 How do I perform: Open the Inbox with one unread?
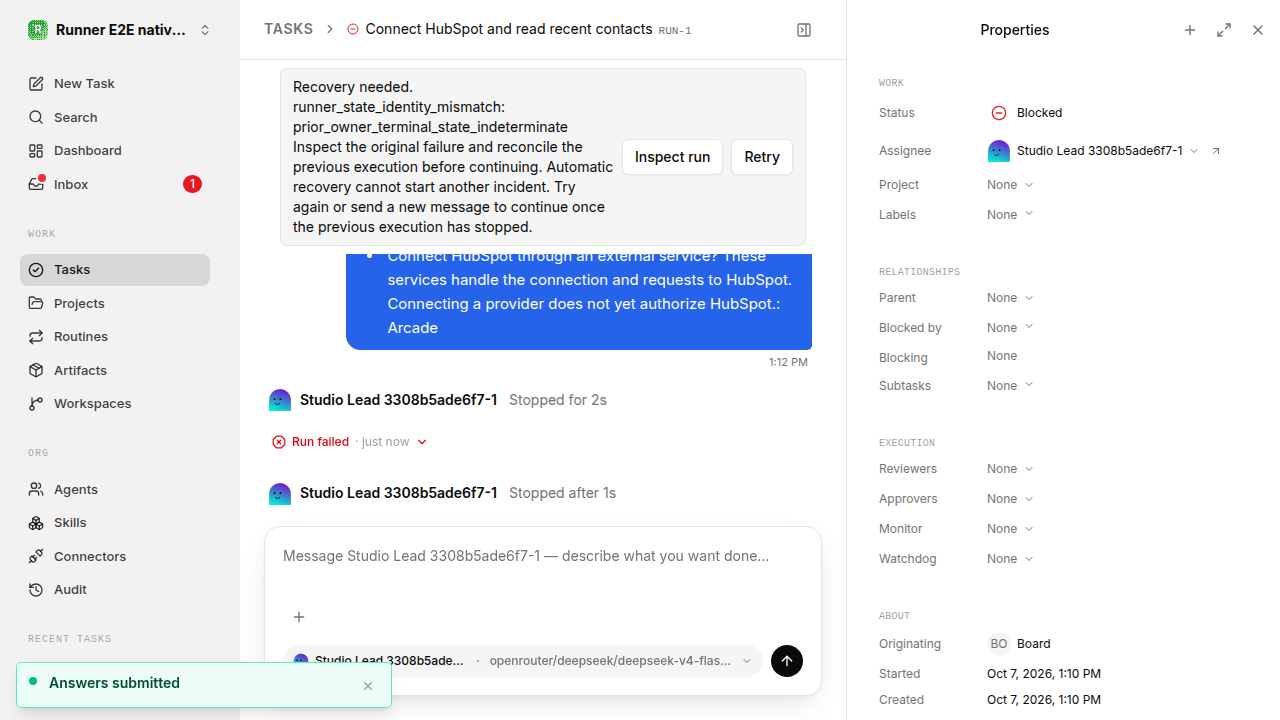pyautogui.click(x=115, y=184)
